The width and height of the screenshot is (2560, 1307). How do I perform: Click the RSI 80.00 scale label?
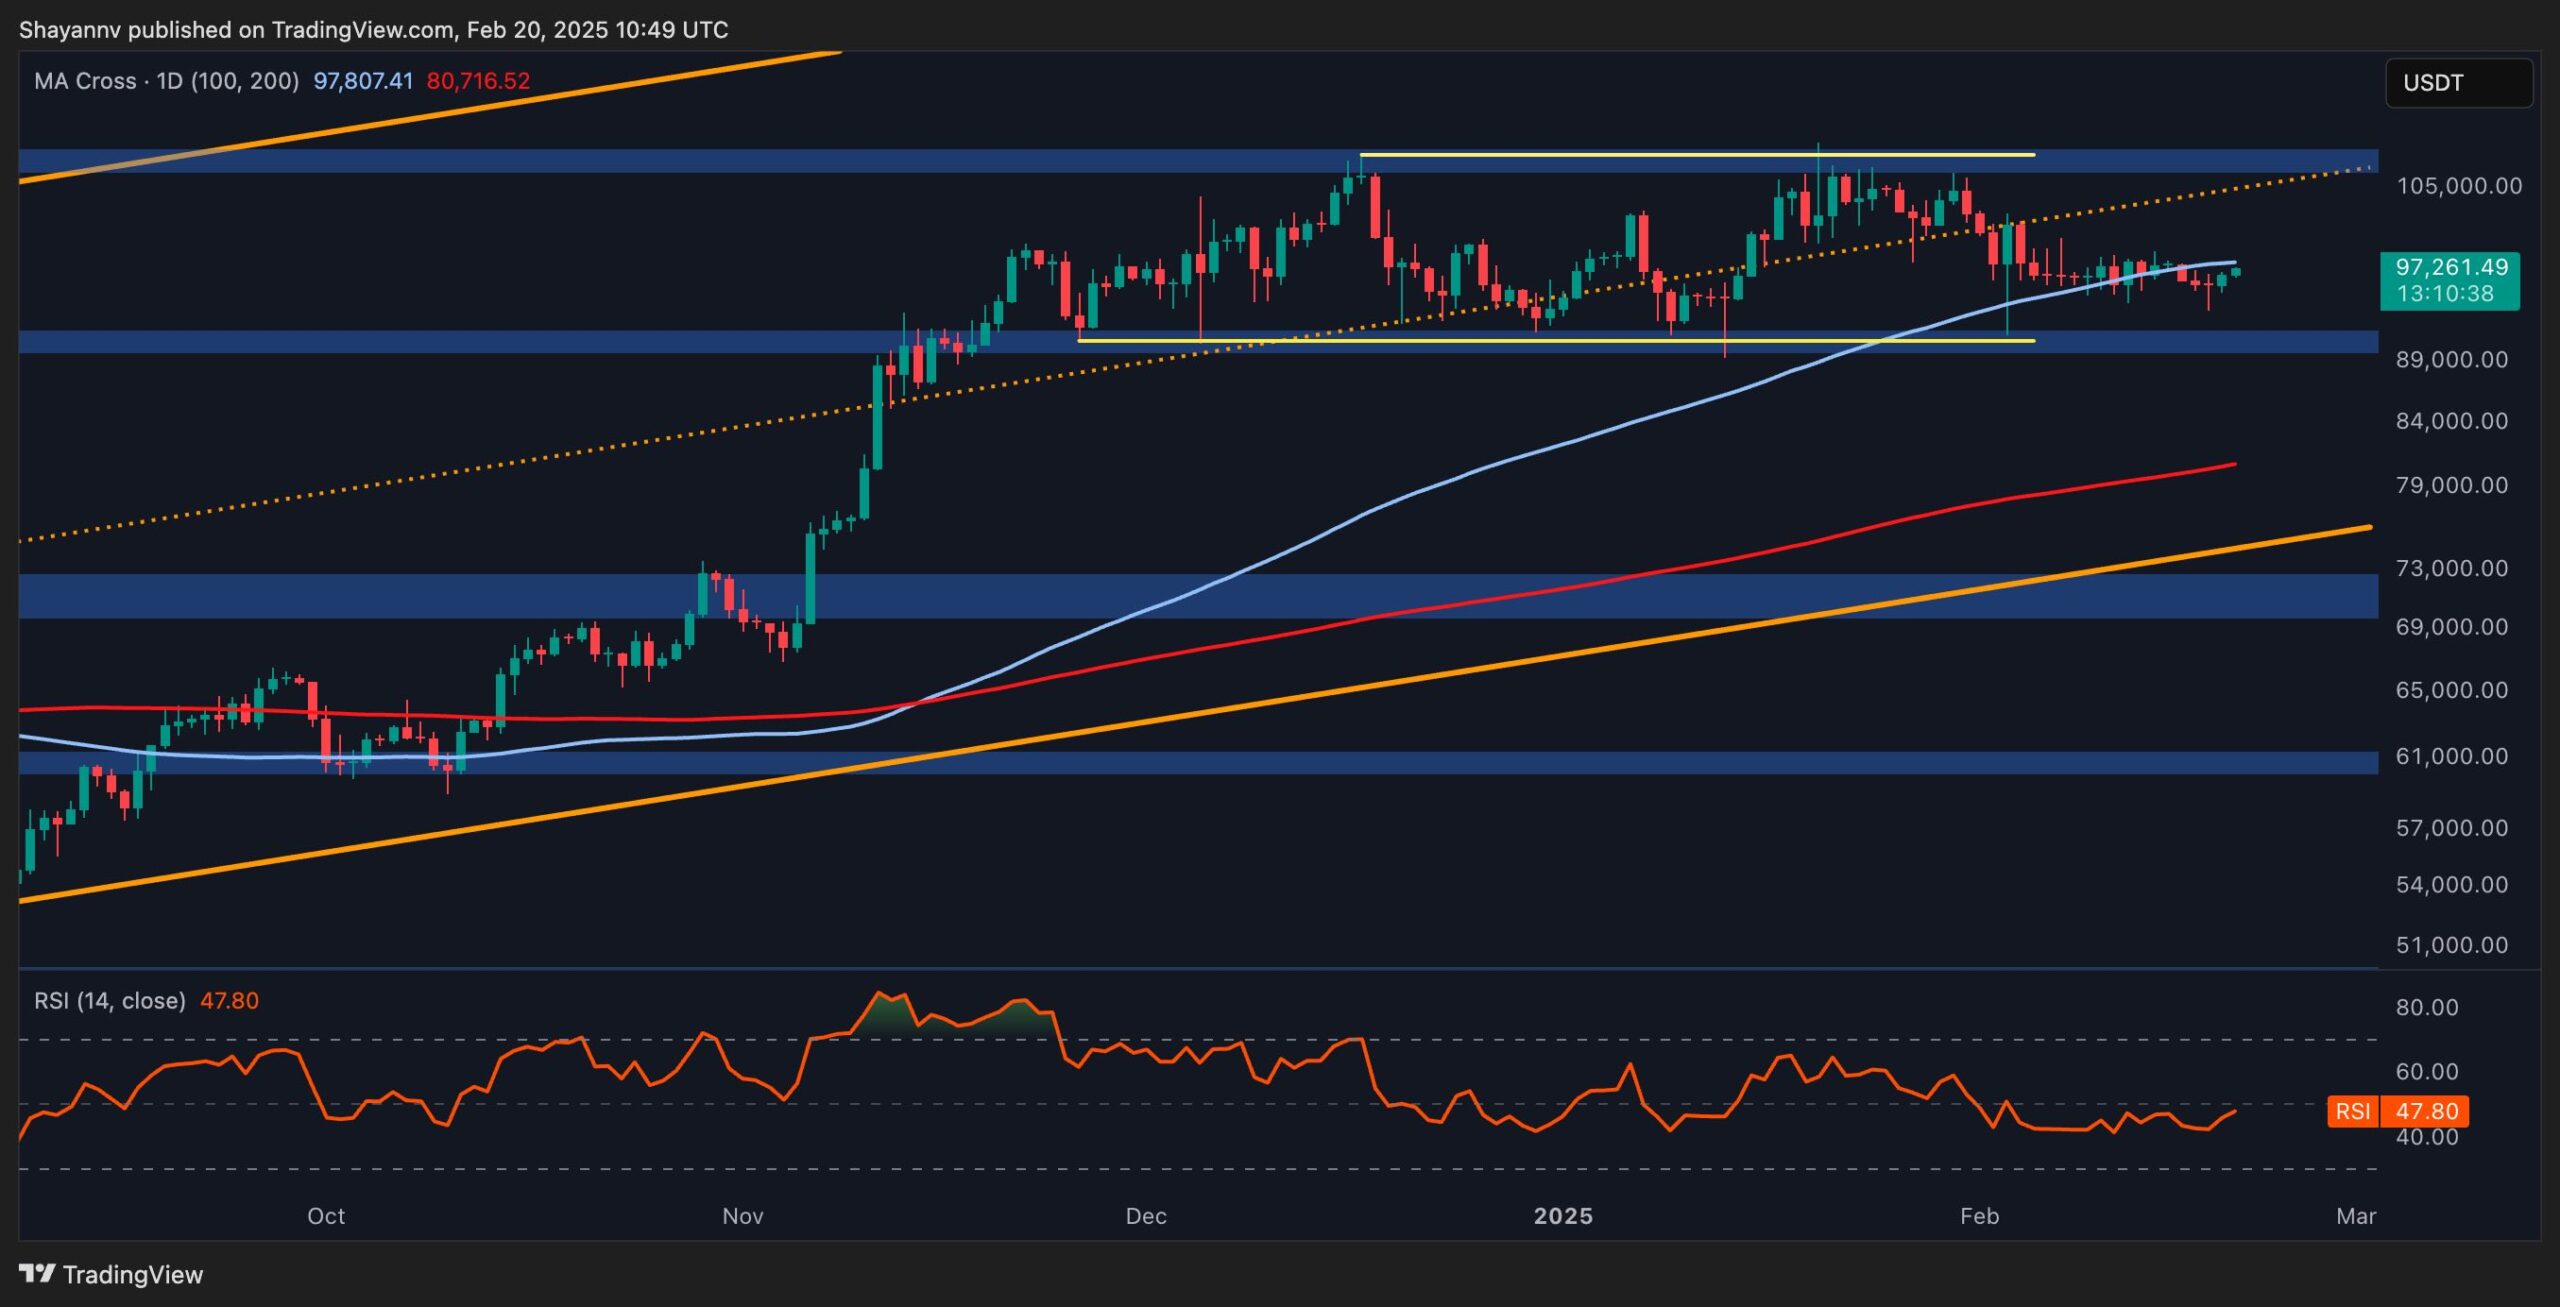point(2427,1007)
